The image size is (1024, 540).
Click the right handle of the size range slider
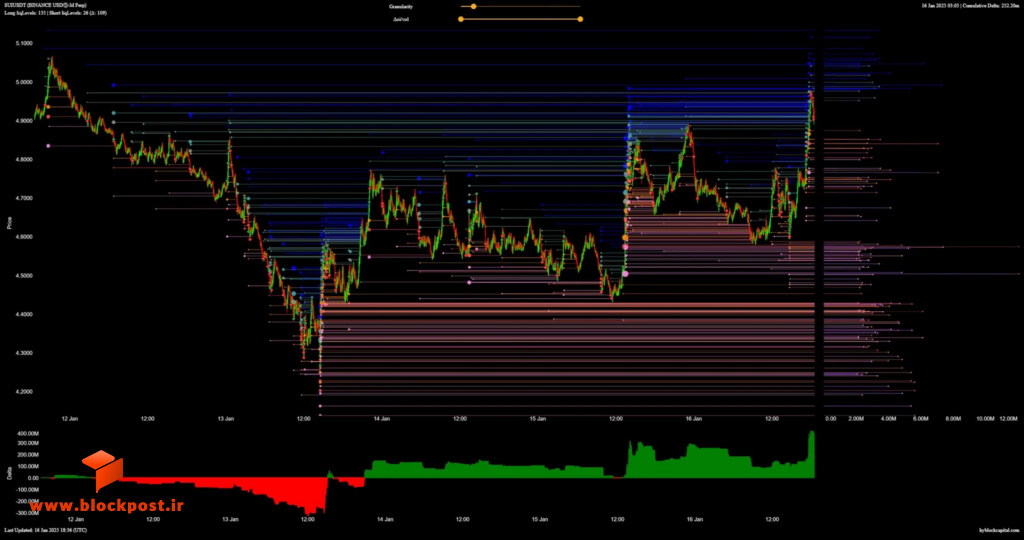580,19
